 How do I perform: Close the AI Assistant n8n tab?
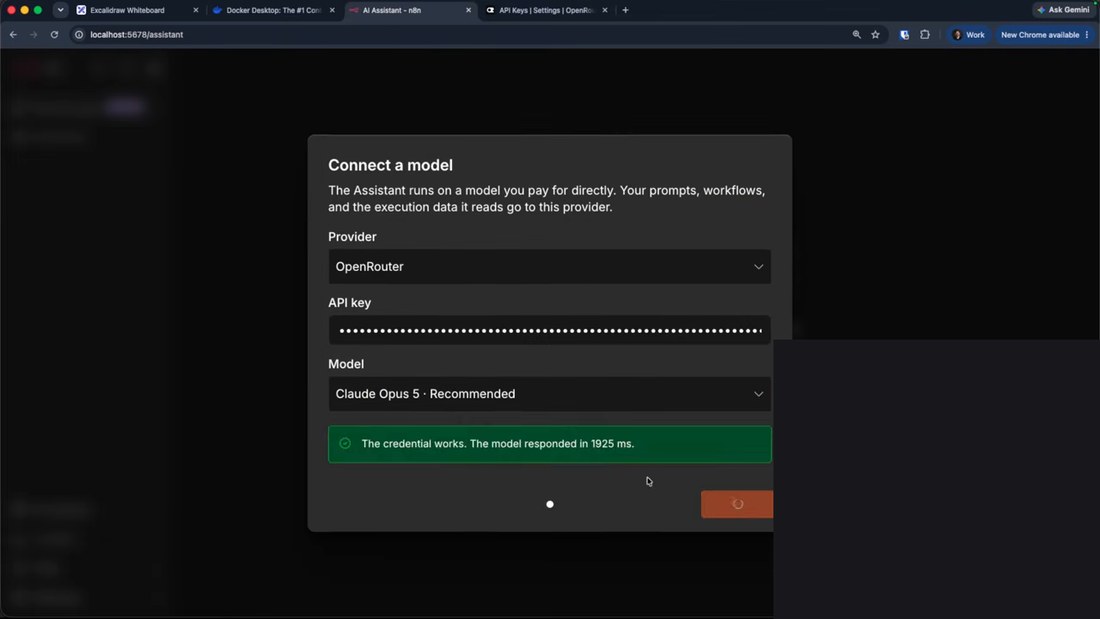click(469, 11)
